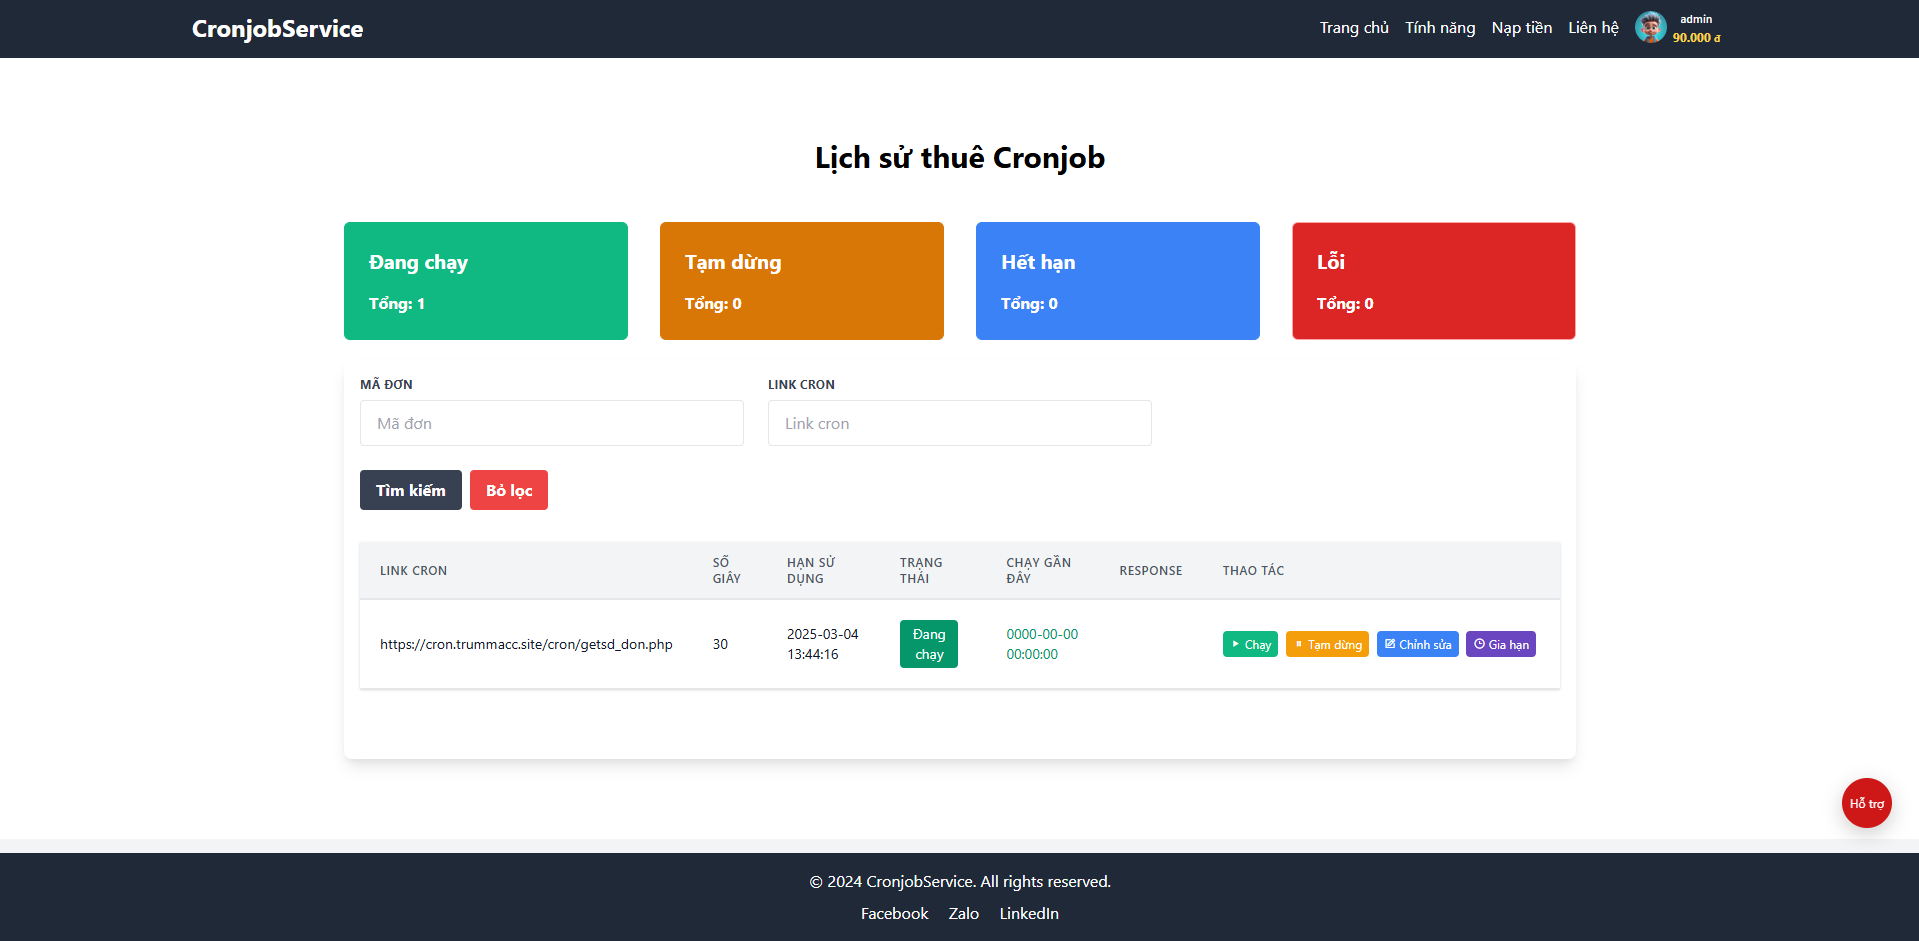Select the green Đang chạy summary card
The height and width of the screenshot is (941, 1919).
(485, 281)
